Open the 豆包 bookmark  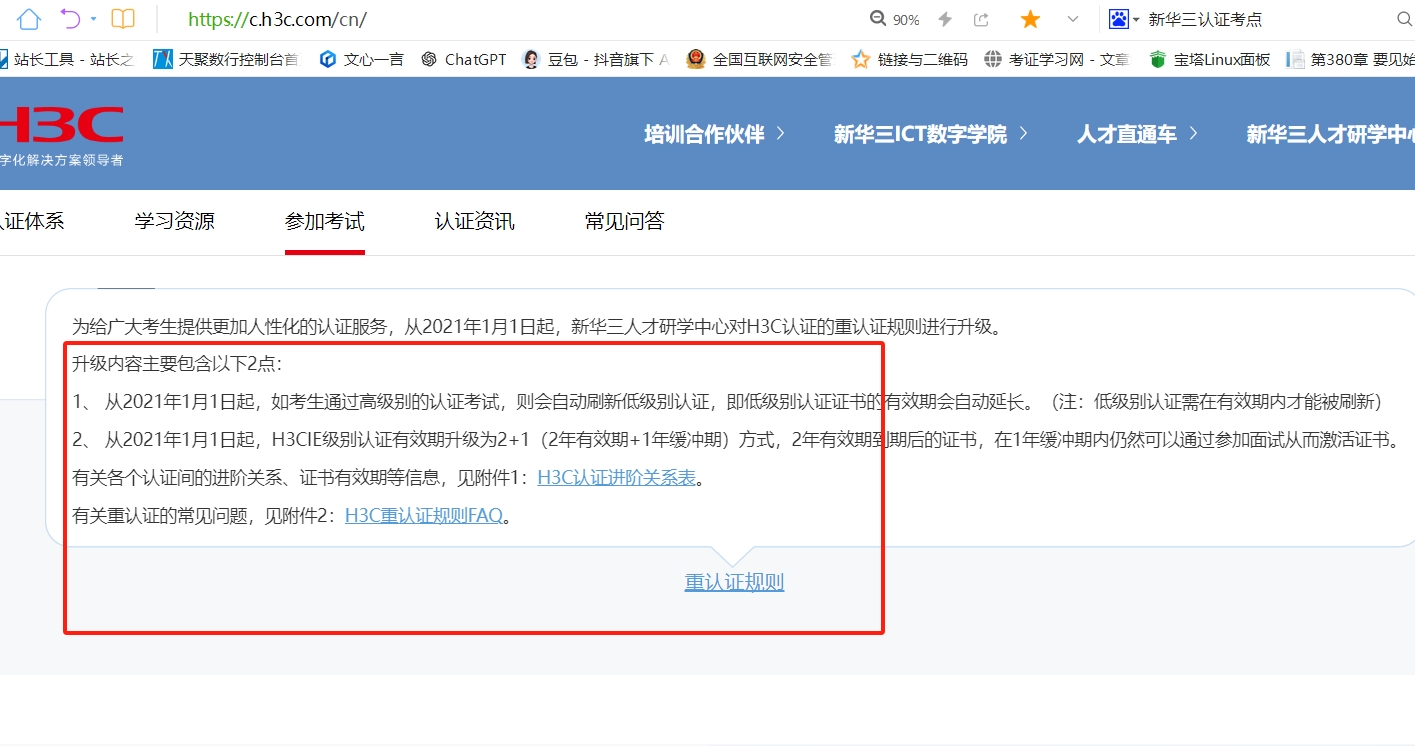(595, 60)
